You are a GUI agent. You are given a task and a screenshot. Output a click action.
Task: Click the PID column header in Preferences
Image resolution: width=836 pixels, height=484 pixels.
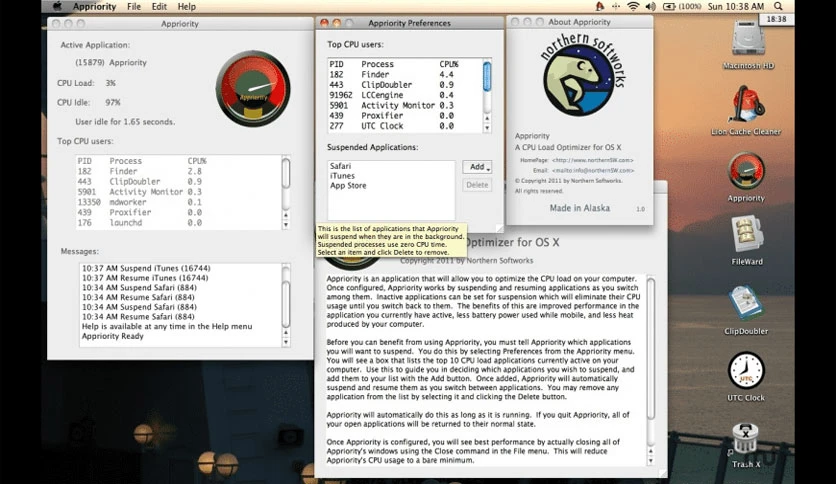[336, 64]
